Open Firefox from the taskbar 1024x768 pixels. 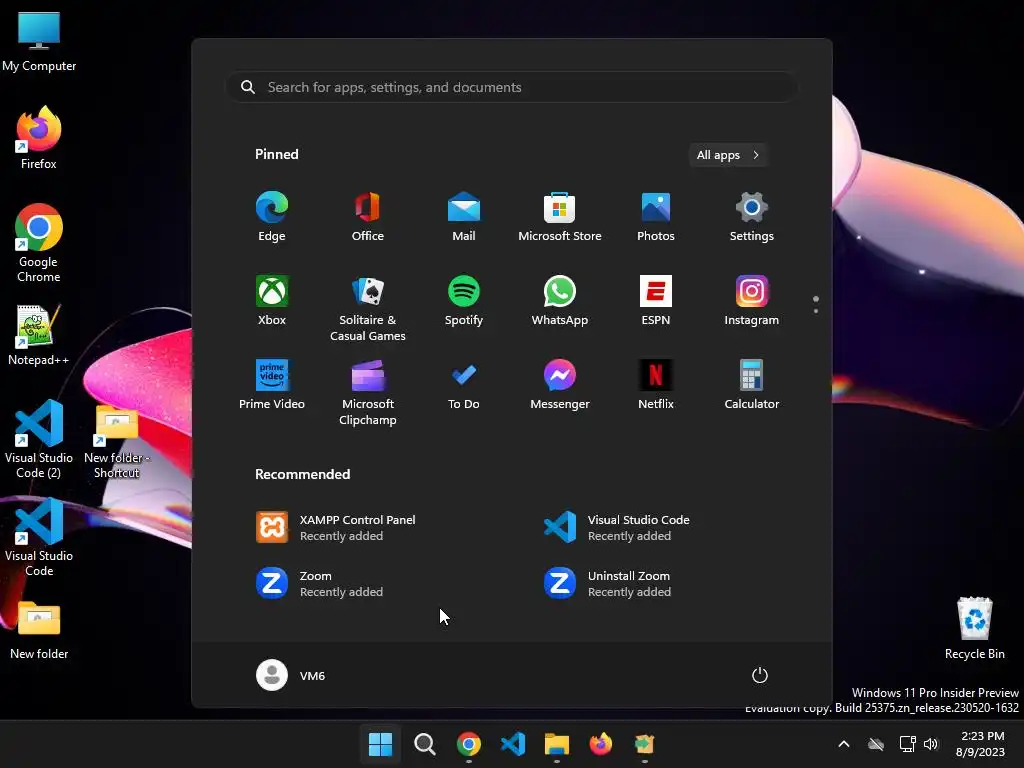[600, 744]
